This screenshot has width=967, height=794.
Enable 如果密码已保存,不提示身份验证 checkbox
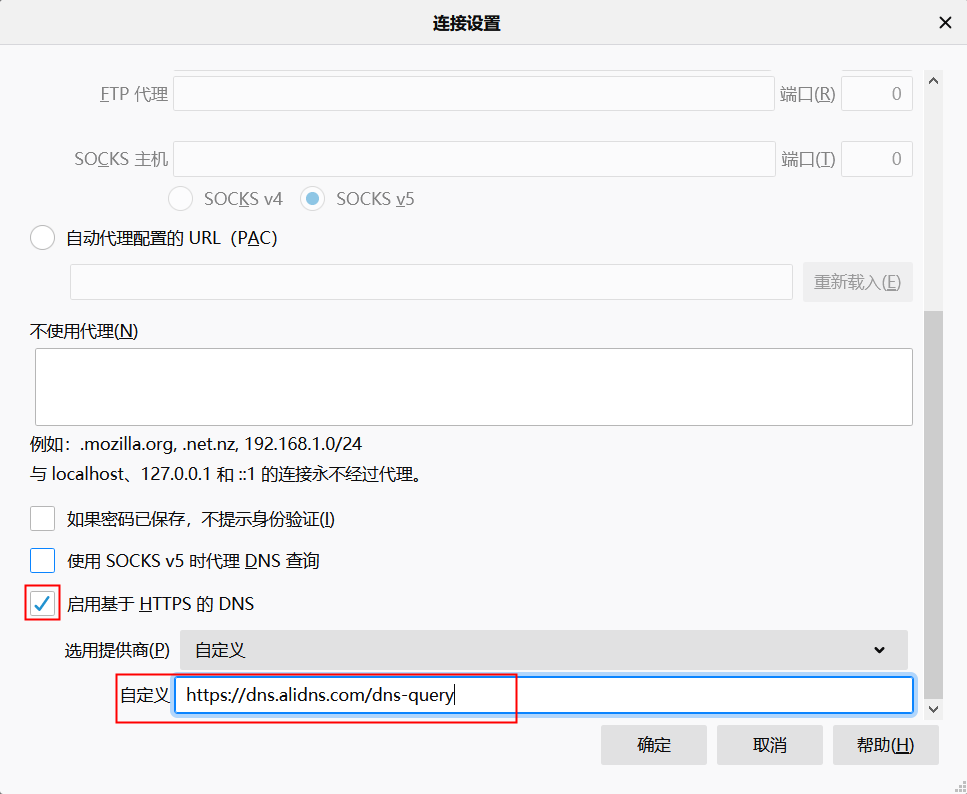click(x=43, y=519)
